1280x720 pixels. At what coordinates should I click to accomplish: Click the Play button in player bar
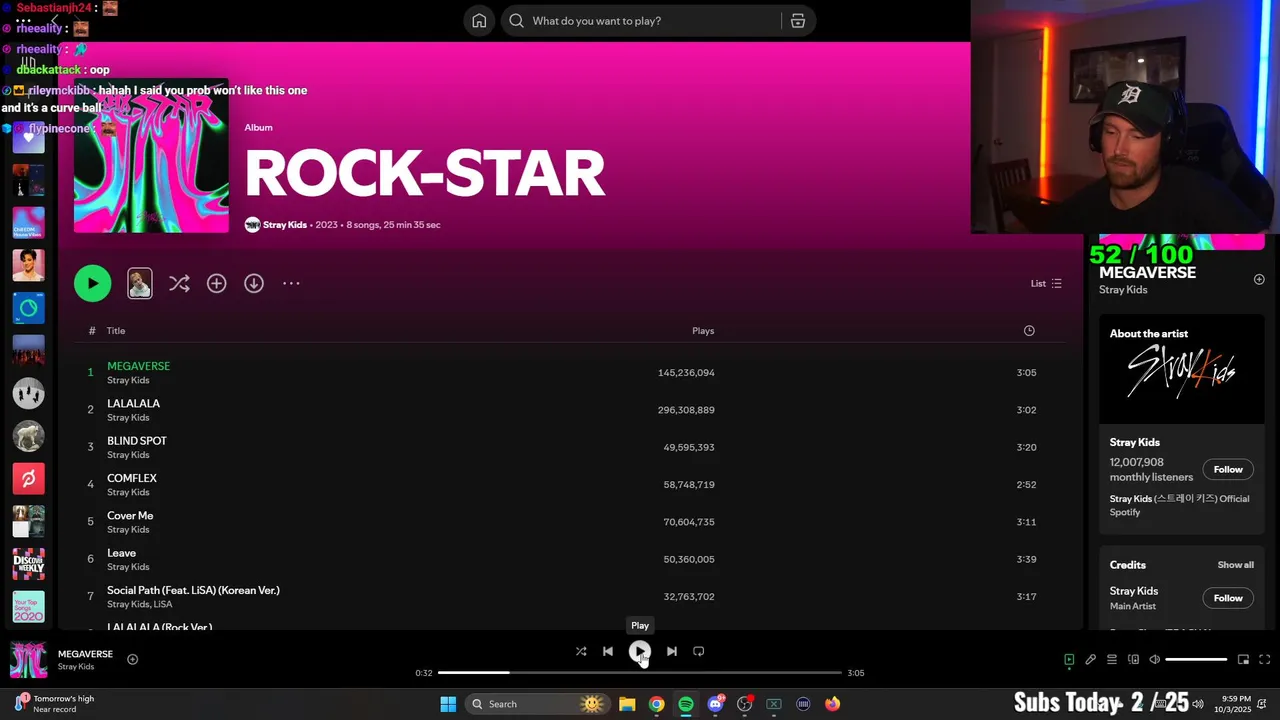640,652
